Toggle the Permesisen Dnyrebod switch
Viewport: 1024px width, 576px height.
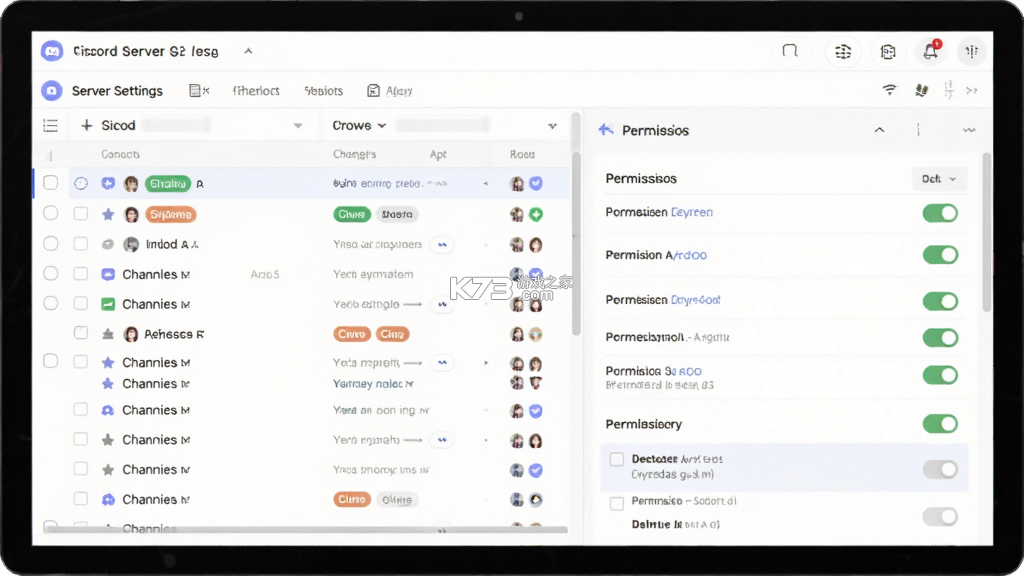(x=940, y=301)
